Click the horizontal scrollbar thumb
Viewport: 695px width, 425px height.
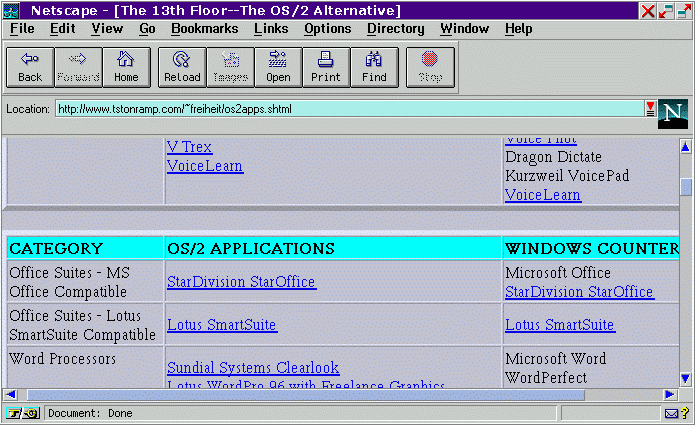(306, 394)
